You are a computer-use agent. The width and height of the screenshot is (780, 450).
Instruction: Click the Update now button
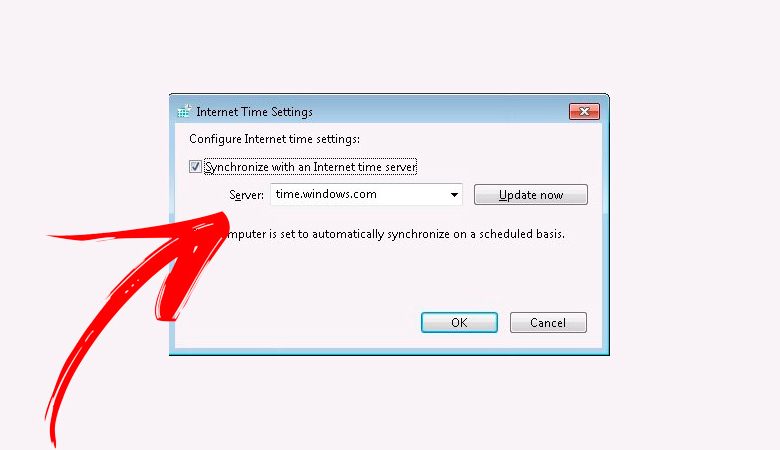point(531,195)
